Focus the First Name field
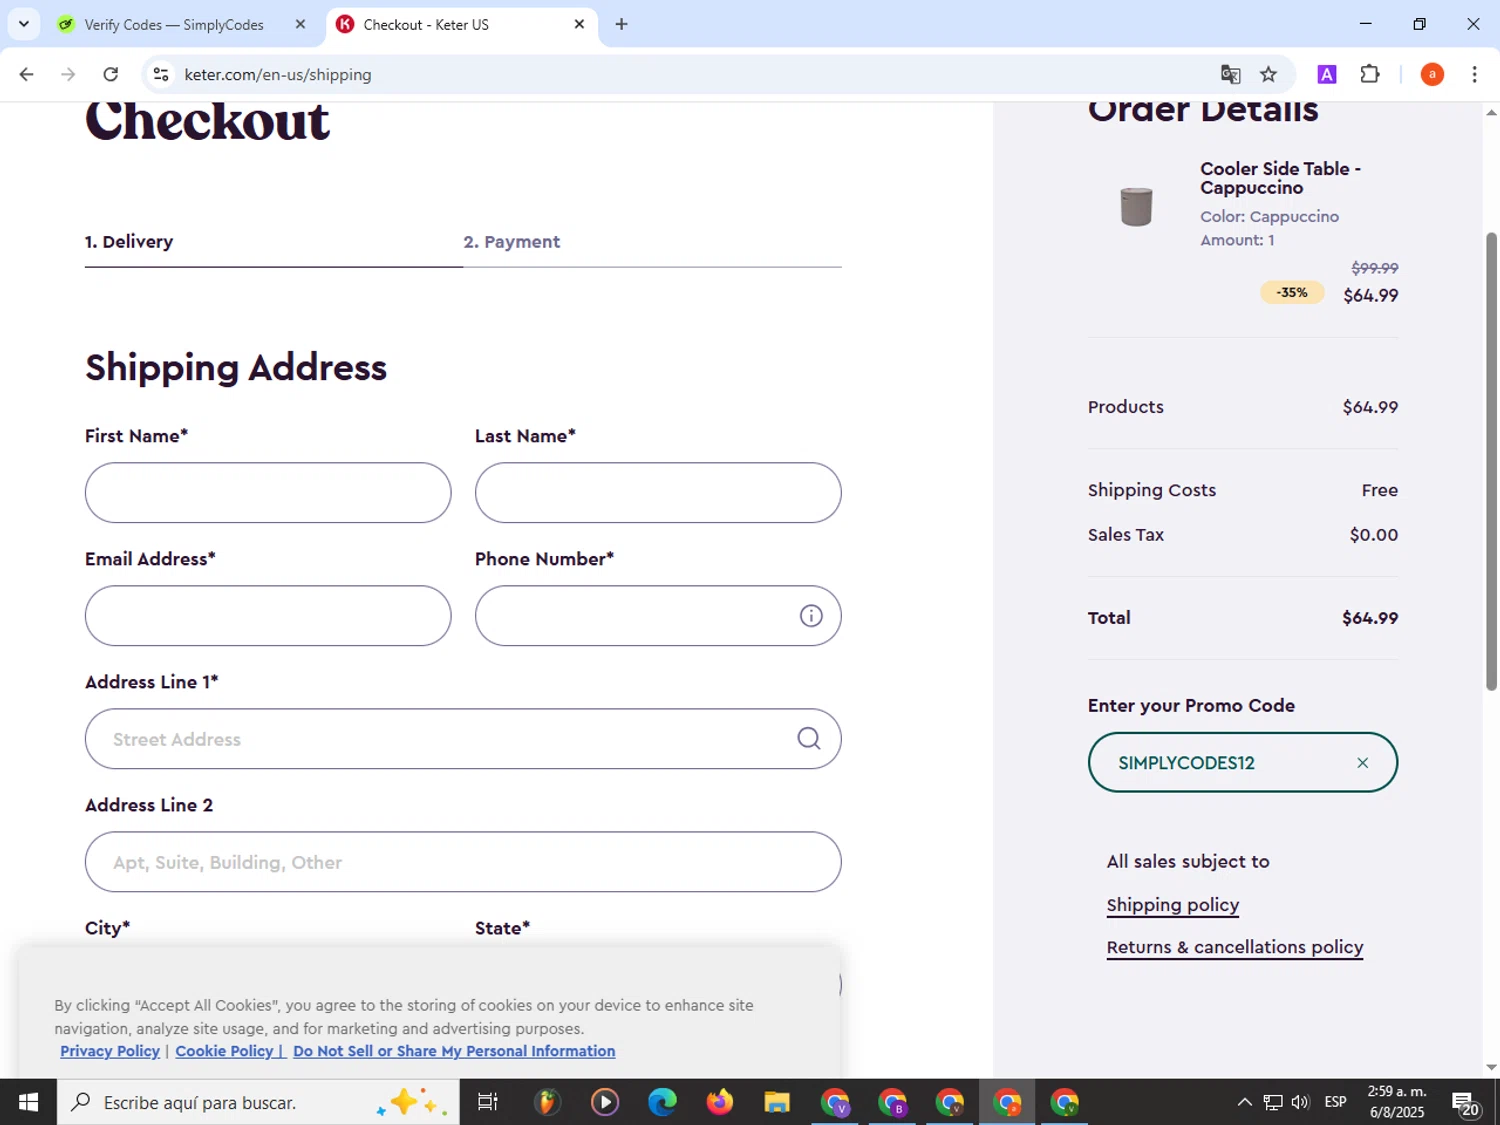This screenshot has width=1500, height=1125. pyautogui.click(x=268, y=492)
